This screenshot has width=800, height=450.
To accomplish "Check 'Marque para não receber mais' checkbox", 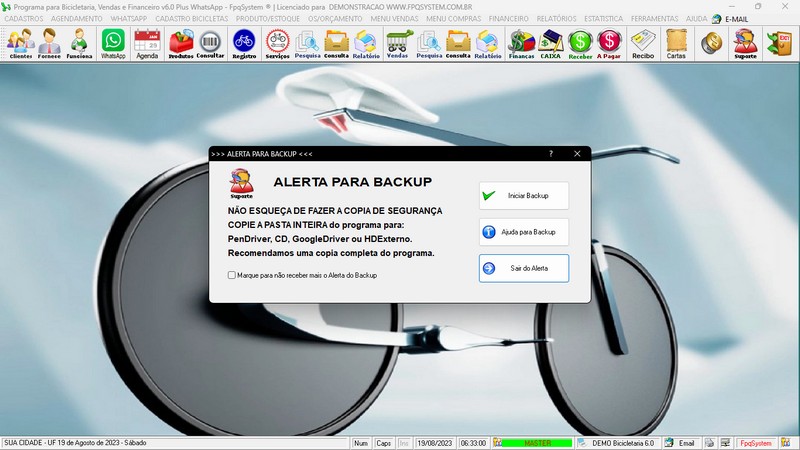I will click(232, 275).
